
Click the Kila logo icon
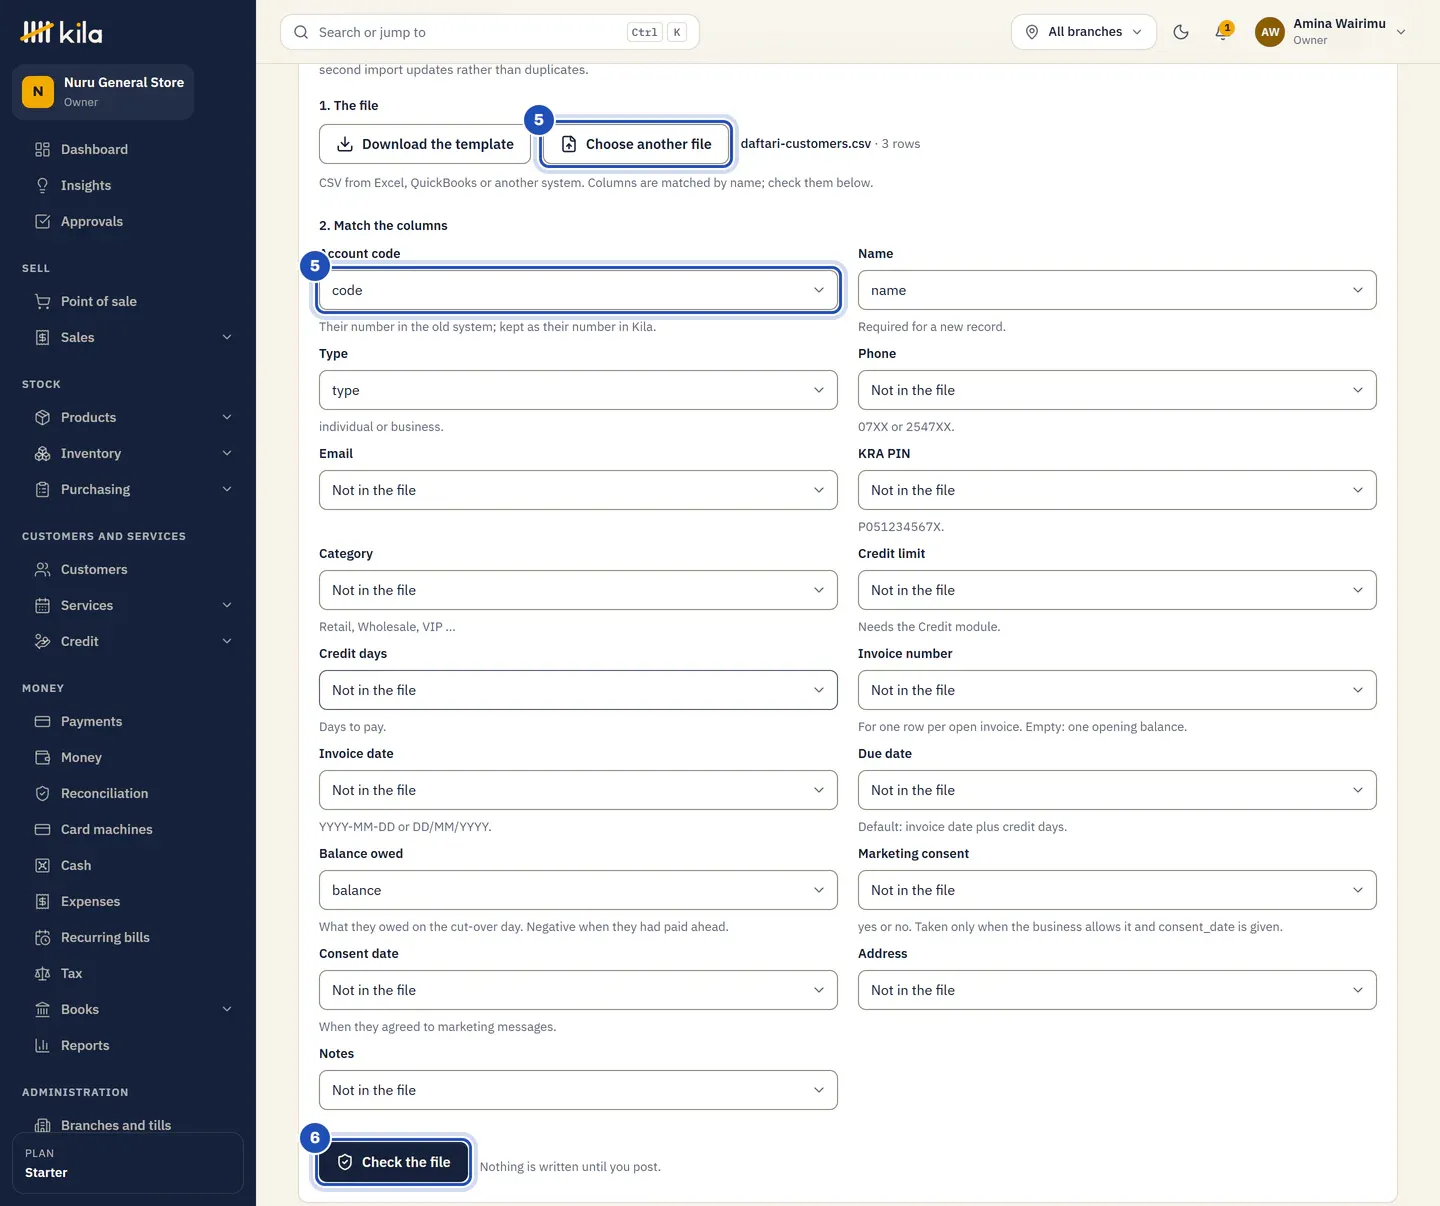[37, 32]
